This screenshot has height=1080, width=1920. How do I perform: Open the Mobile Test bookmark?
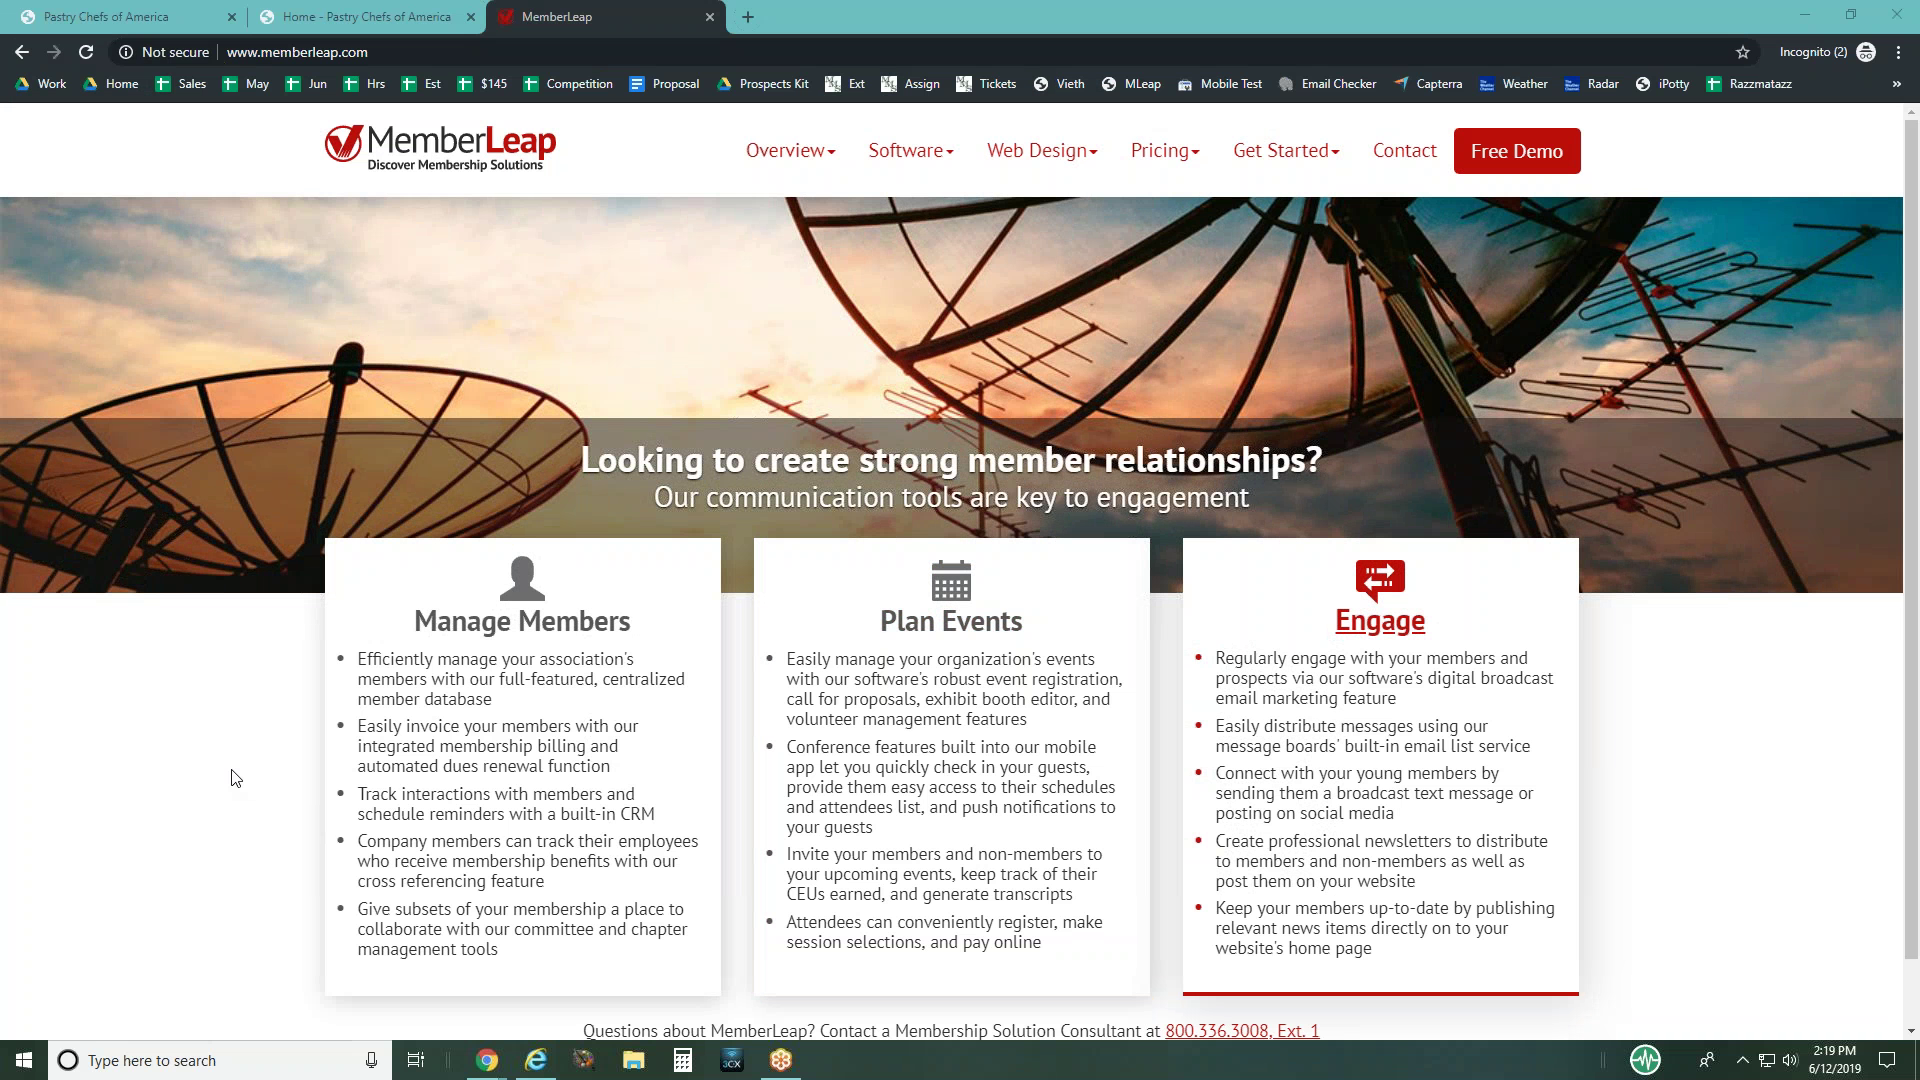(x=1220, y=84)
